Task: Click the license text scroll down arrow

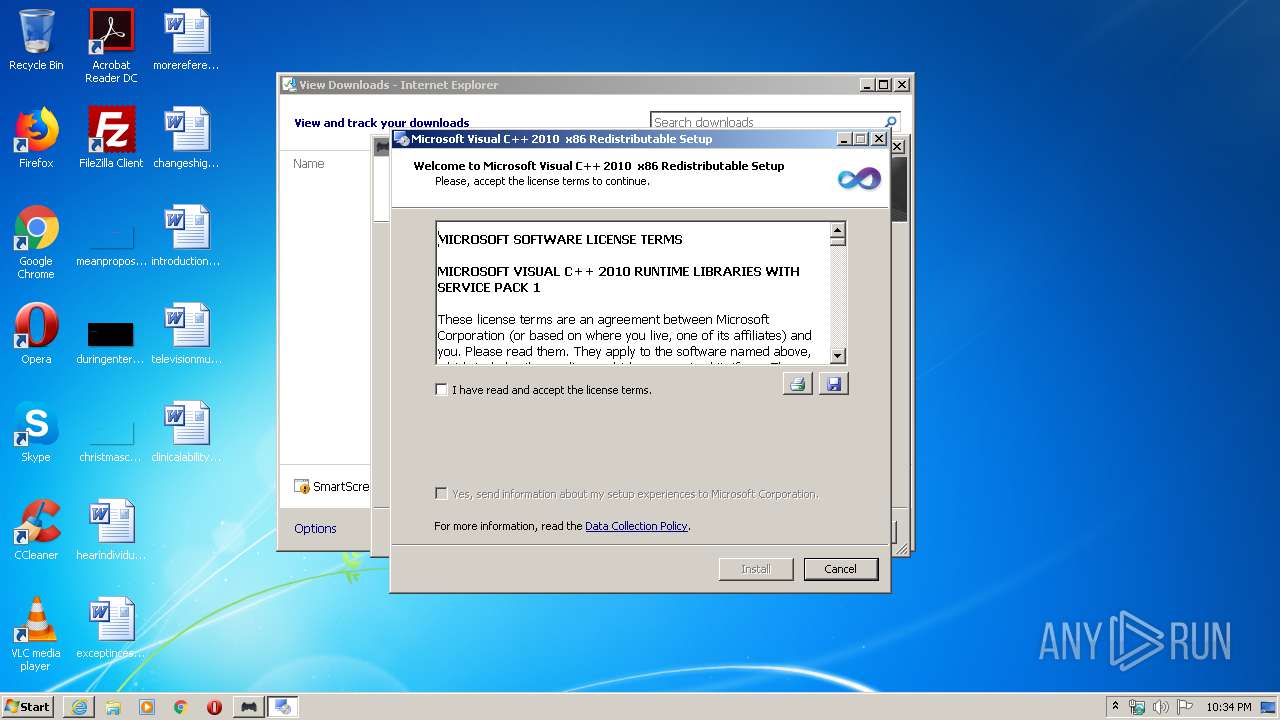Action: coord(838,356)
